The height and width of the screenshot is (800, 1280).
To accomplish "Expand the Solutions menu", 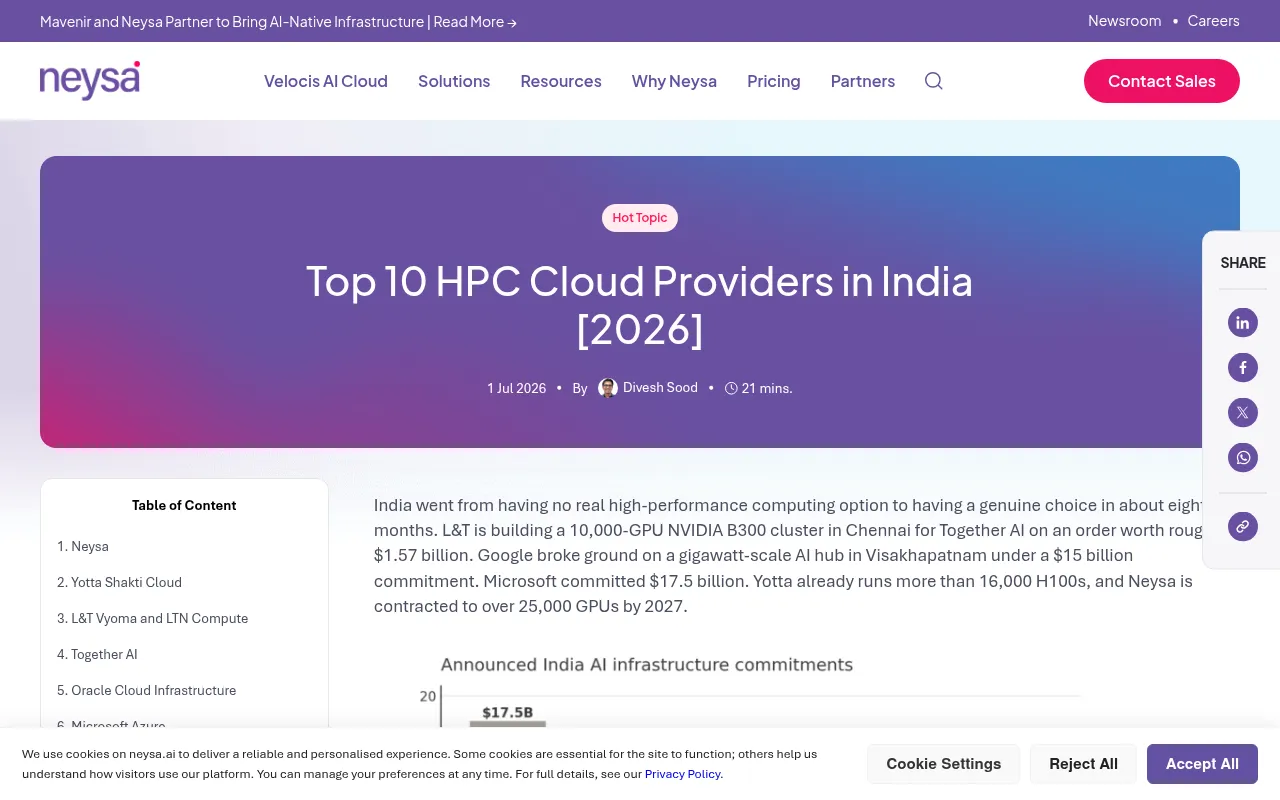I will (454, 81).
